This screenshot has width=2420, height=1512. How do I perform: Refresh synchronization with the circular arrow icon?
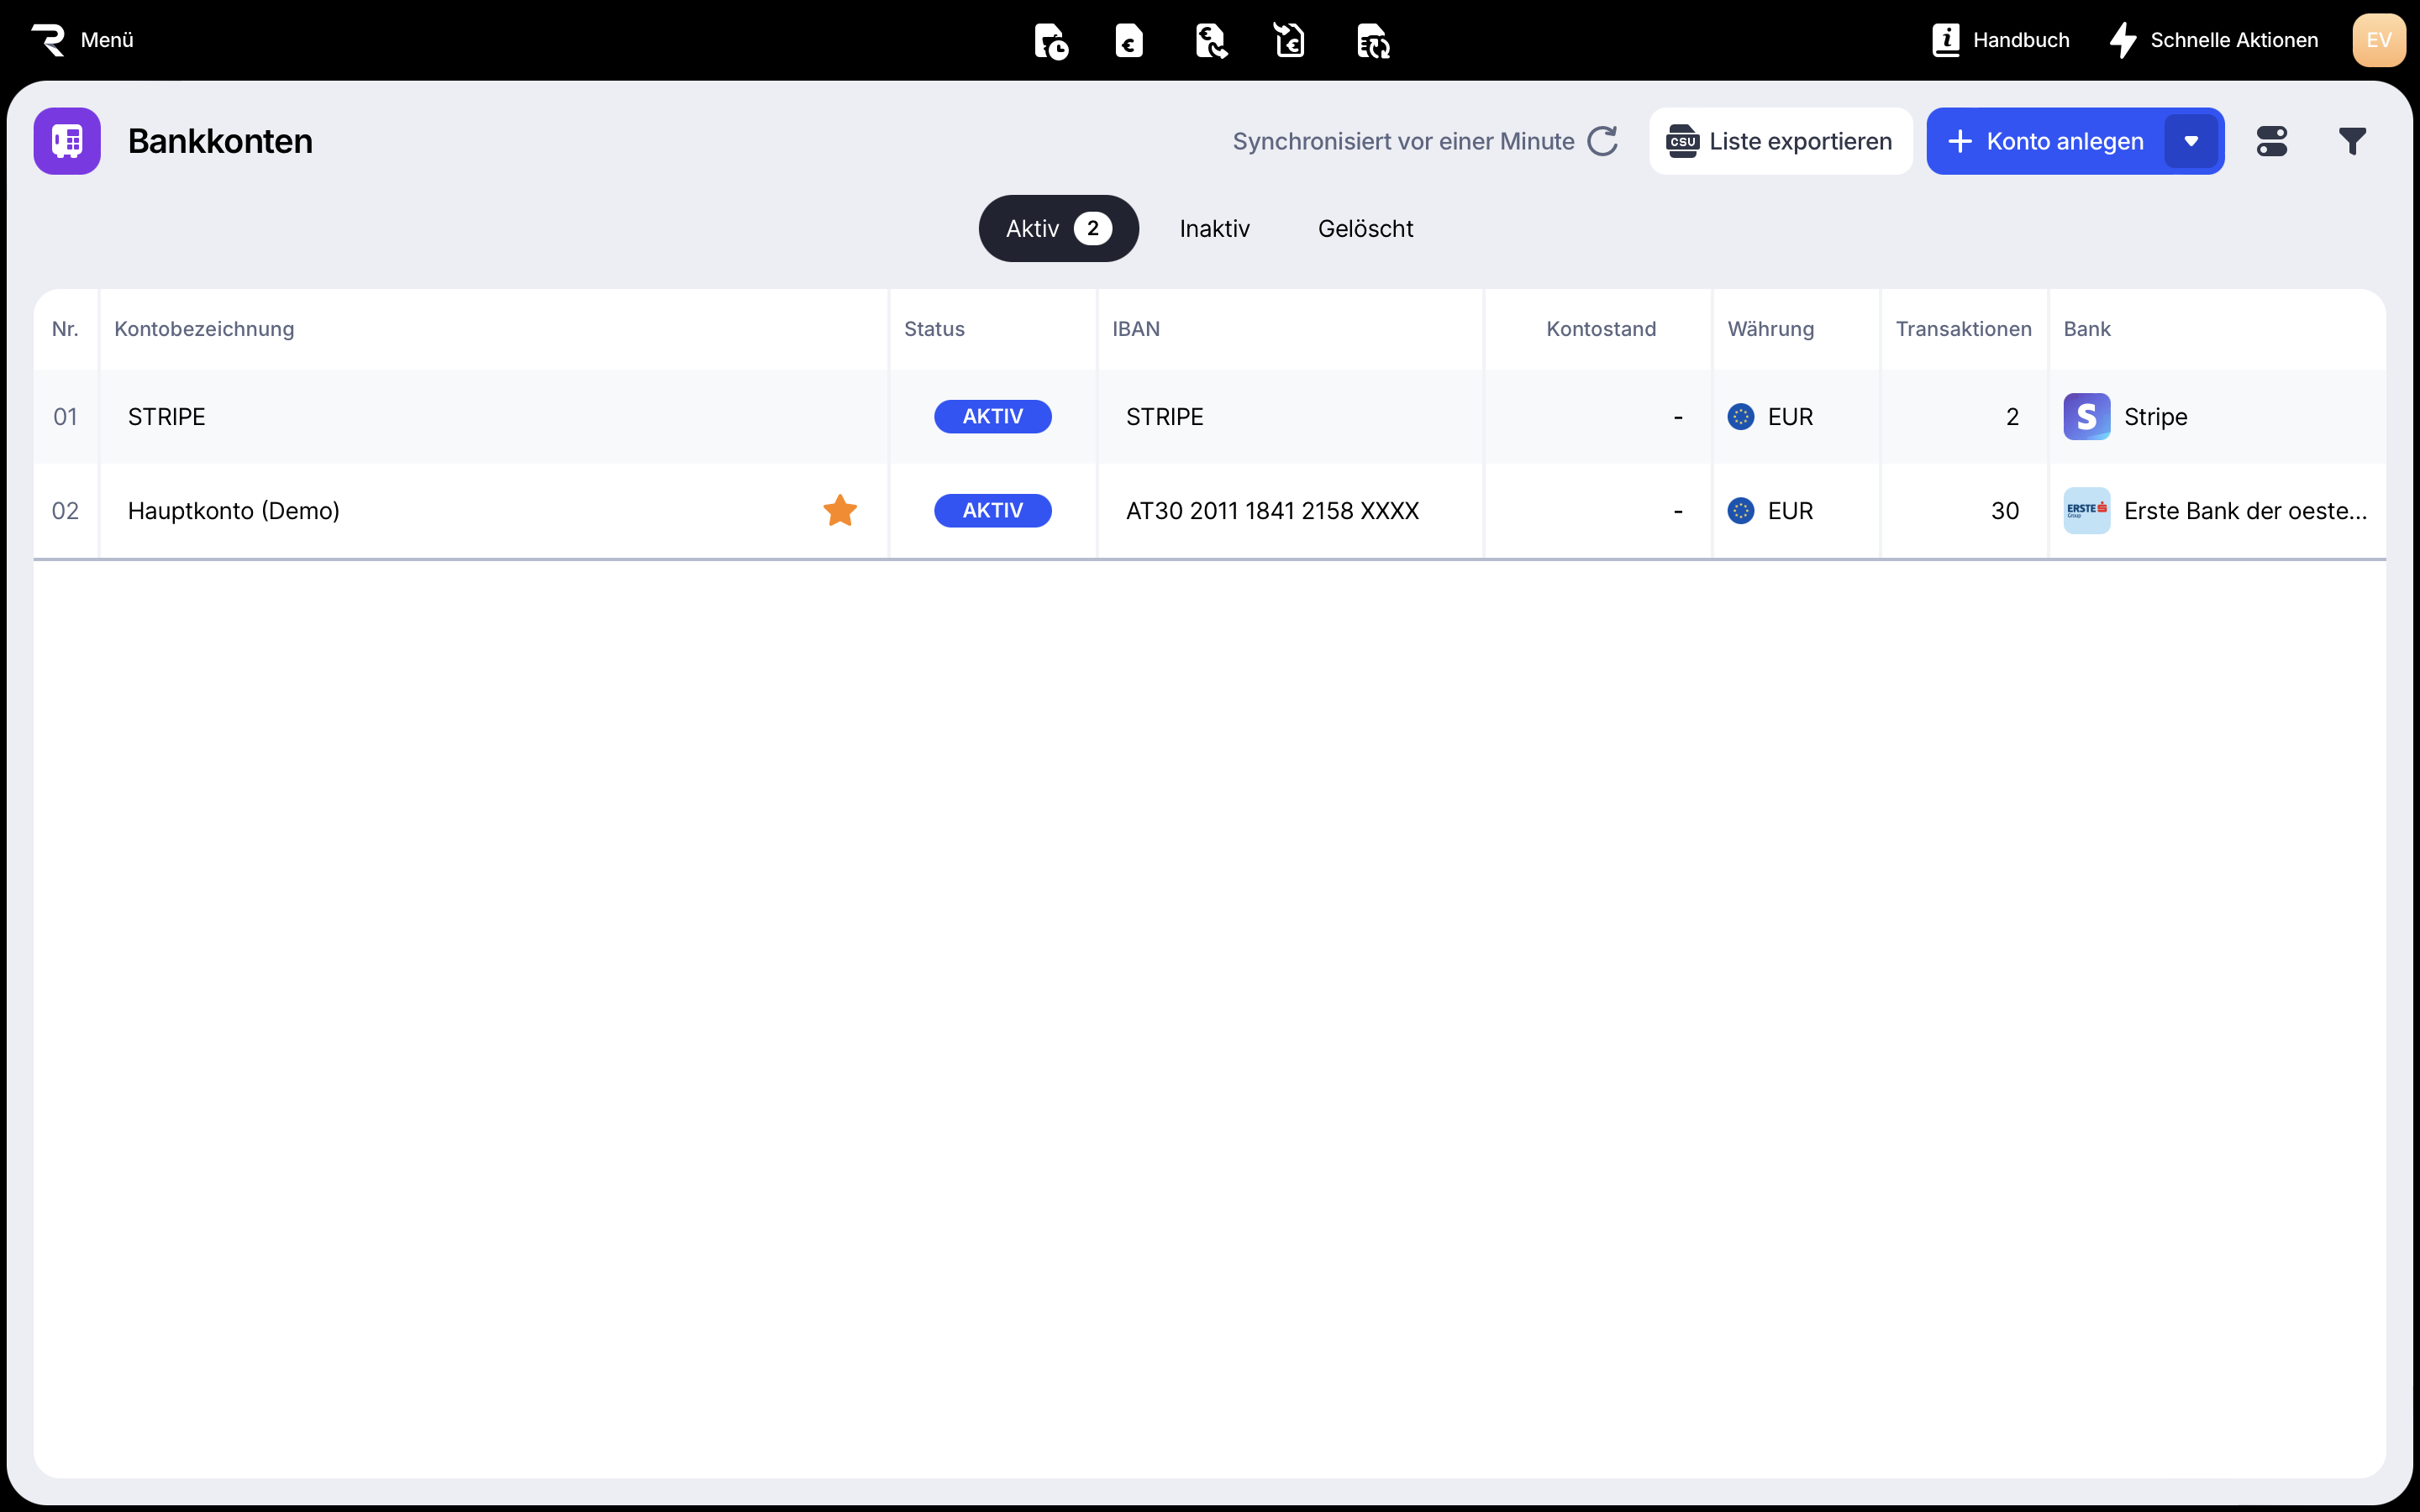[1602, 141]
